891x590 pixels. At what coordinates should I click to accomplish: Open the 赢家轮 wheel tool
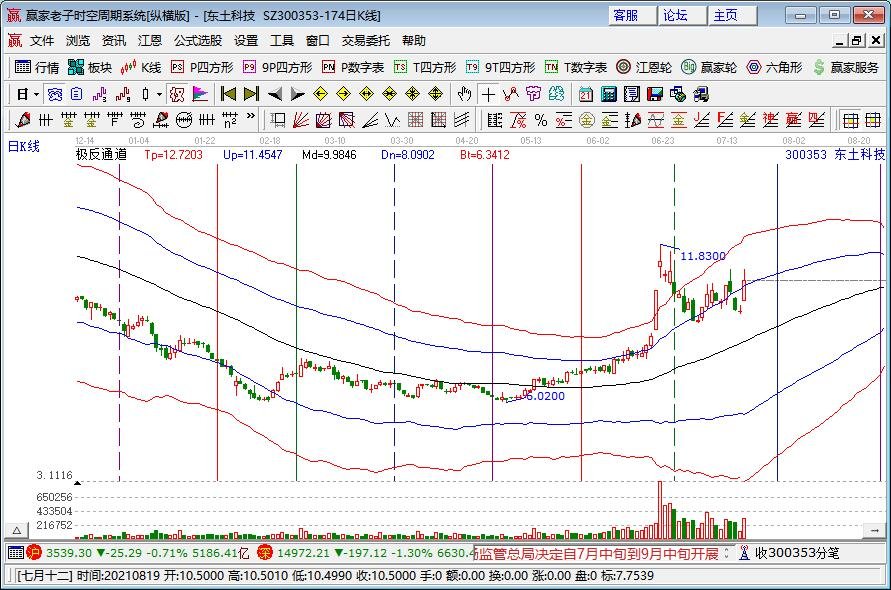[x=709, y=68]
